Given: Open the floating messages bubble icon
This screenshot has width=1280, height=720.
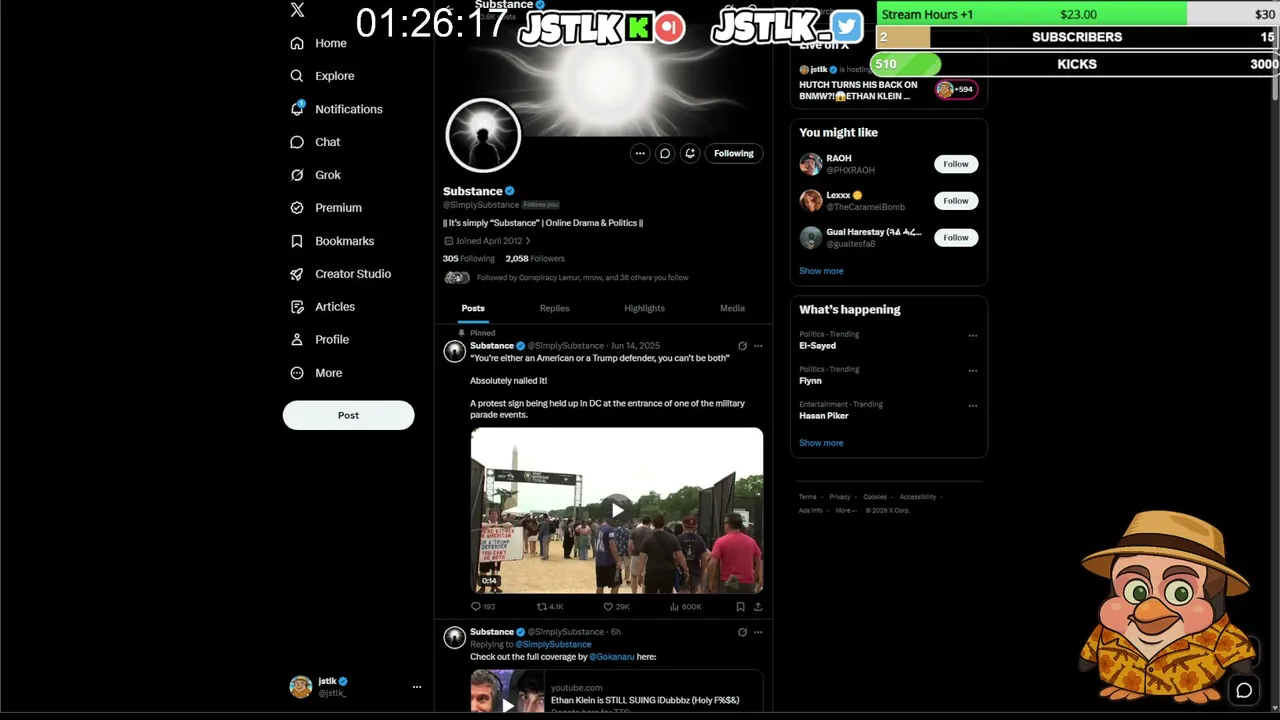Looking at the screenshot, I should pyautogui.click(x=1244, y=690).
